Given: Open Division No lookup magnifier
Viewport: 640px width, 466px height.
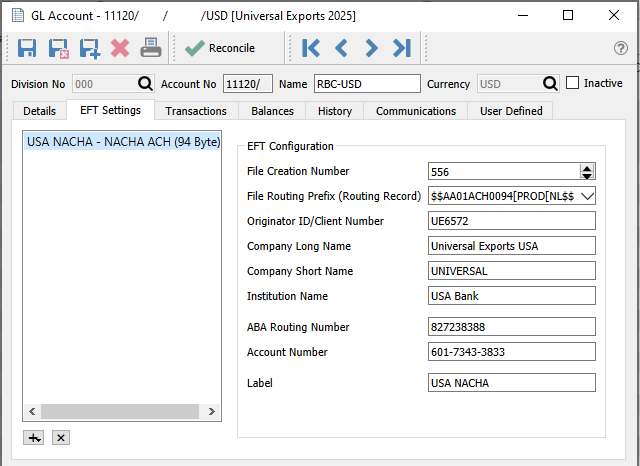Looking at the screenshot, I should point(145,84).
